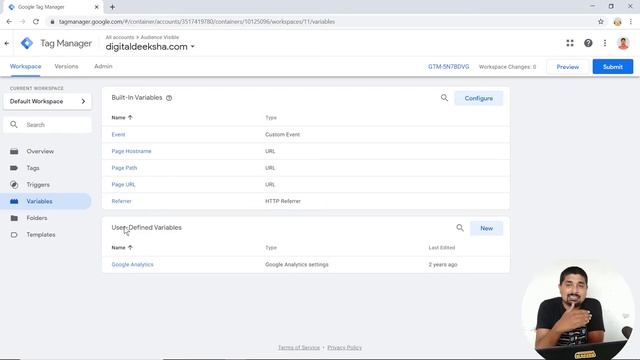This screenshot has height=360, width=640.
Task: Open the Google account avatar
Action: click(x=623, y=43)
